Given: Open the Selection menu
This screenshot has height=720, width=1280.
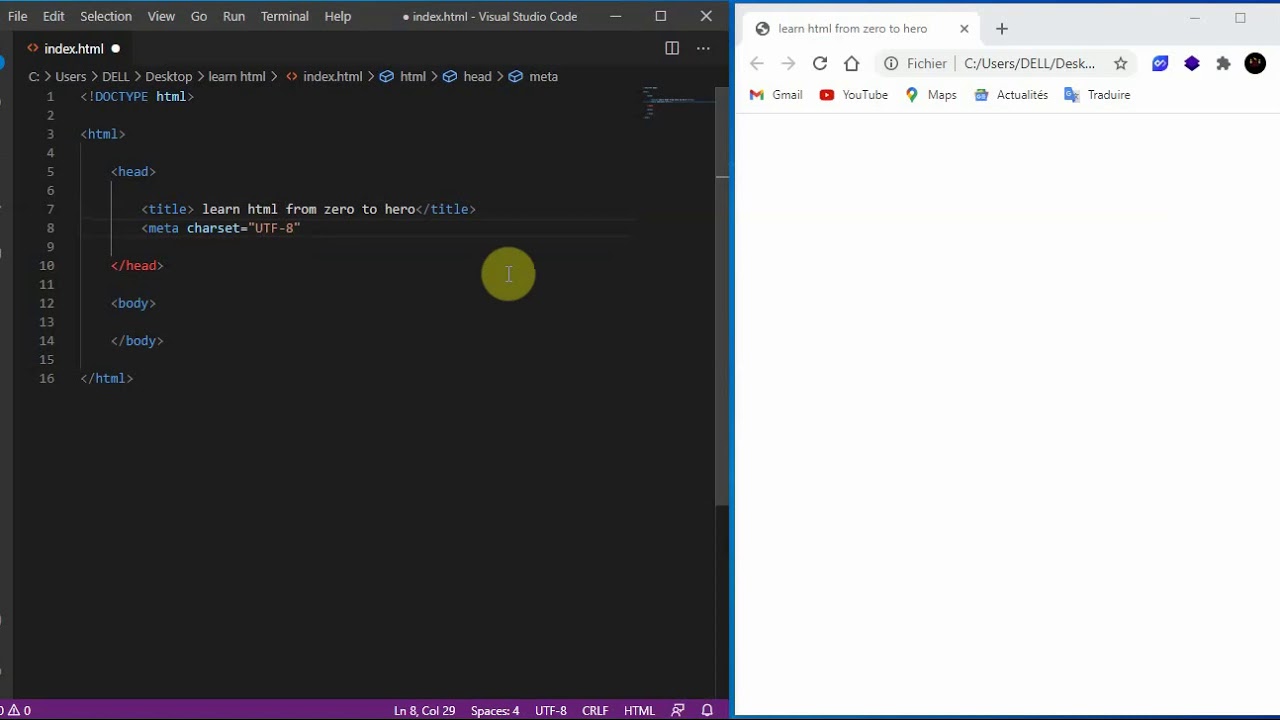Looking at the screenshot, I should (x=106, y=16).
